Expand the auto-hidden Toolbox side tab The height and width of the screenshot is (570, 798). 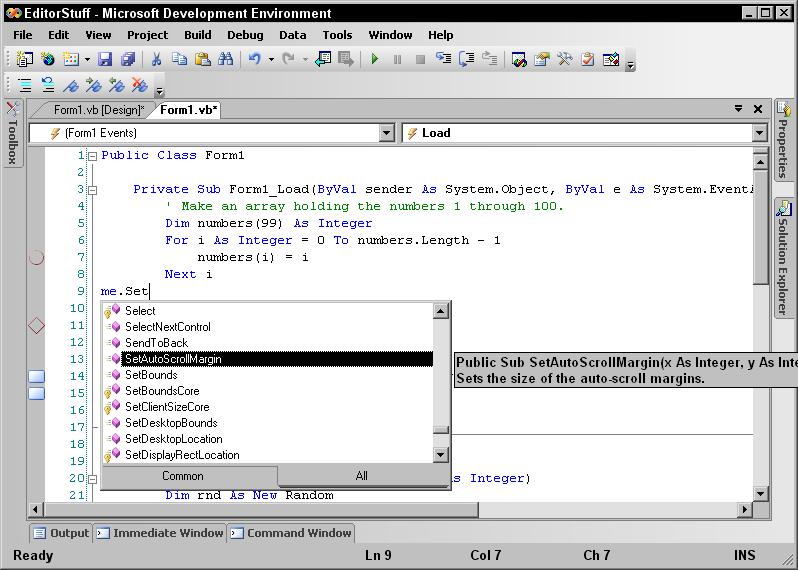coord(13,133)
